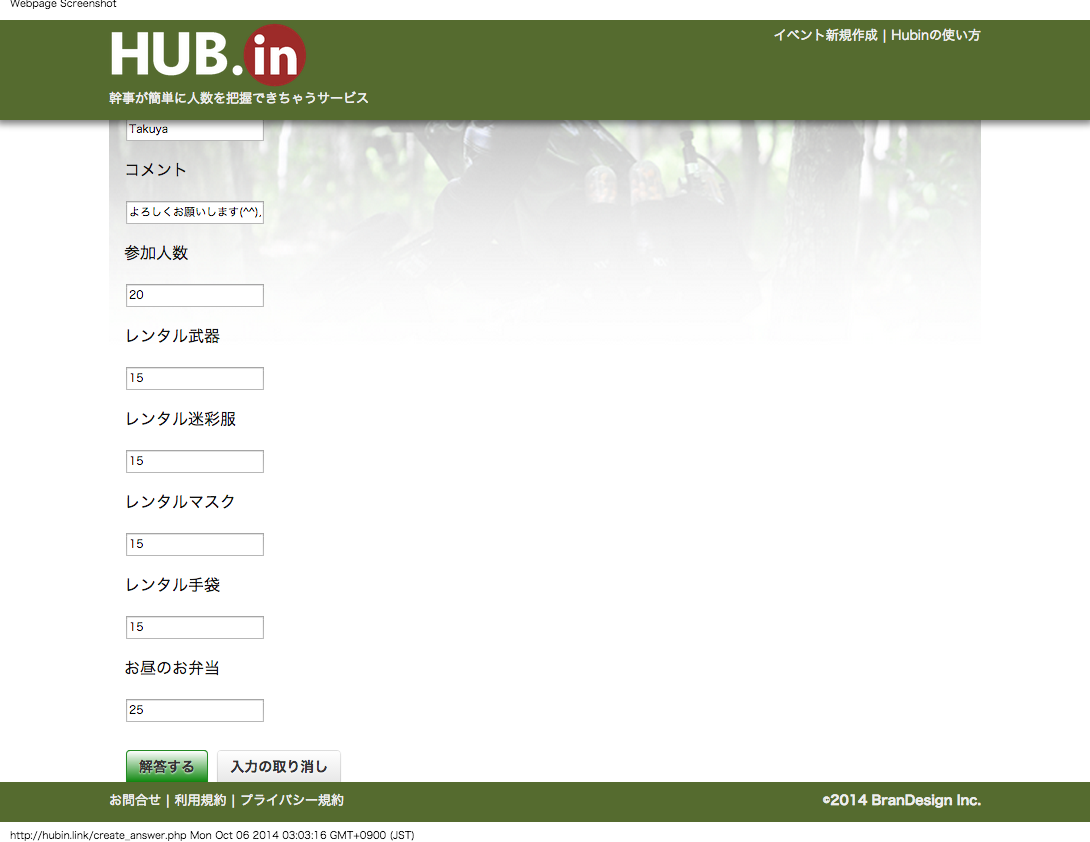Click the HUB.in logo
This screenshot has width=1090, height=842.
[208, 55]
